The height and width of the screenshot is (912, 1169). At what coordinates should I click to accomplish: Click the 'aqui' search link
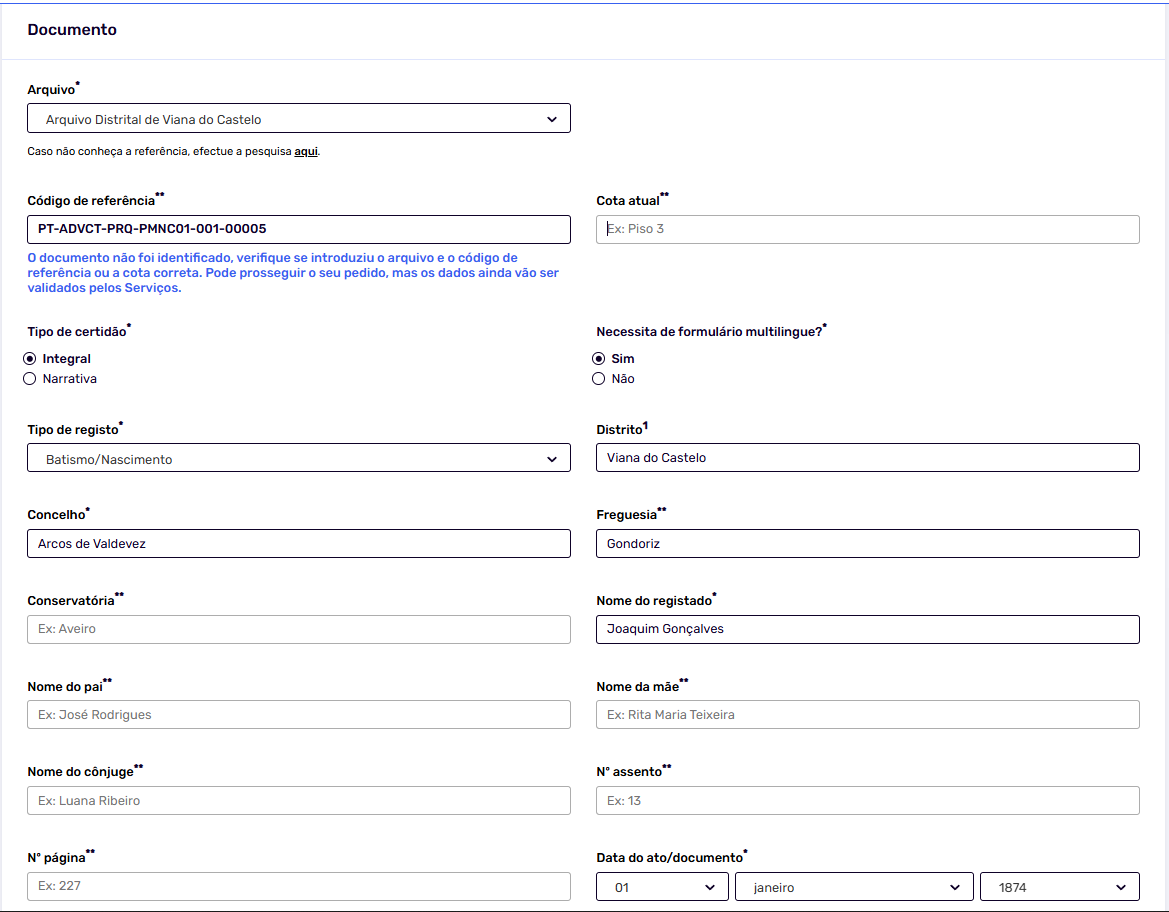pos(306,152)
